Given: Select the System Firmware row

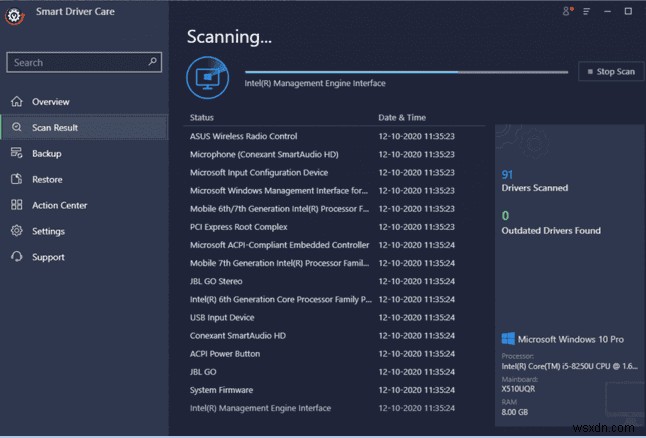Looking at the screenshot, I should coord(221,390).
